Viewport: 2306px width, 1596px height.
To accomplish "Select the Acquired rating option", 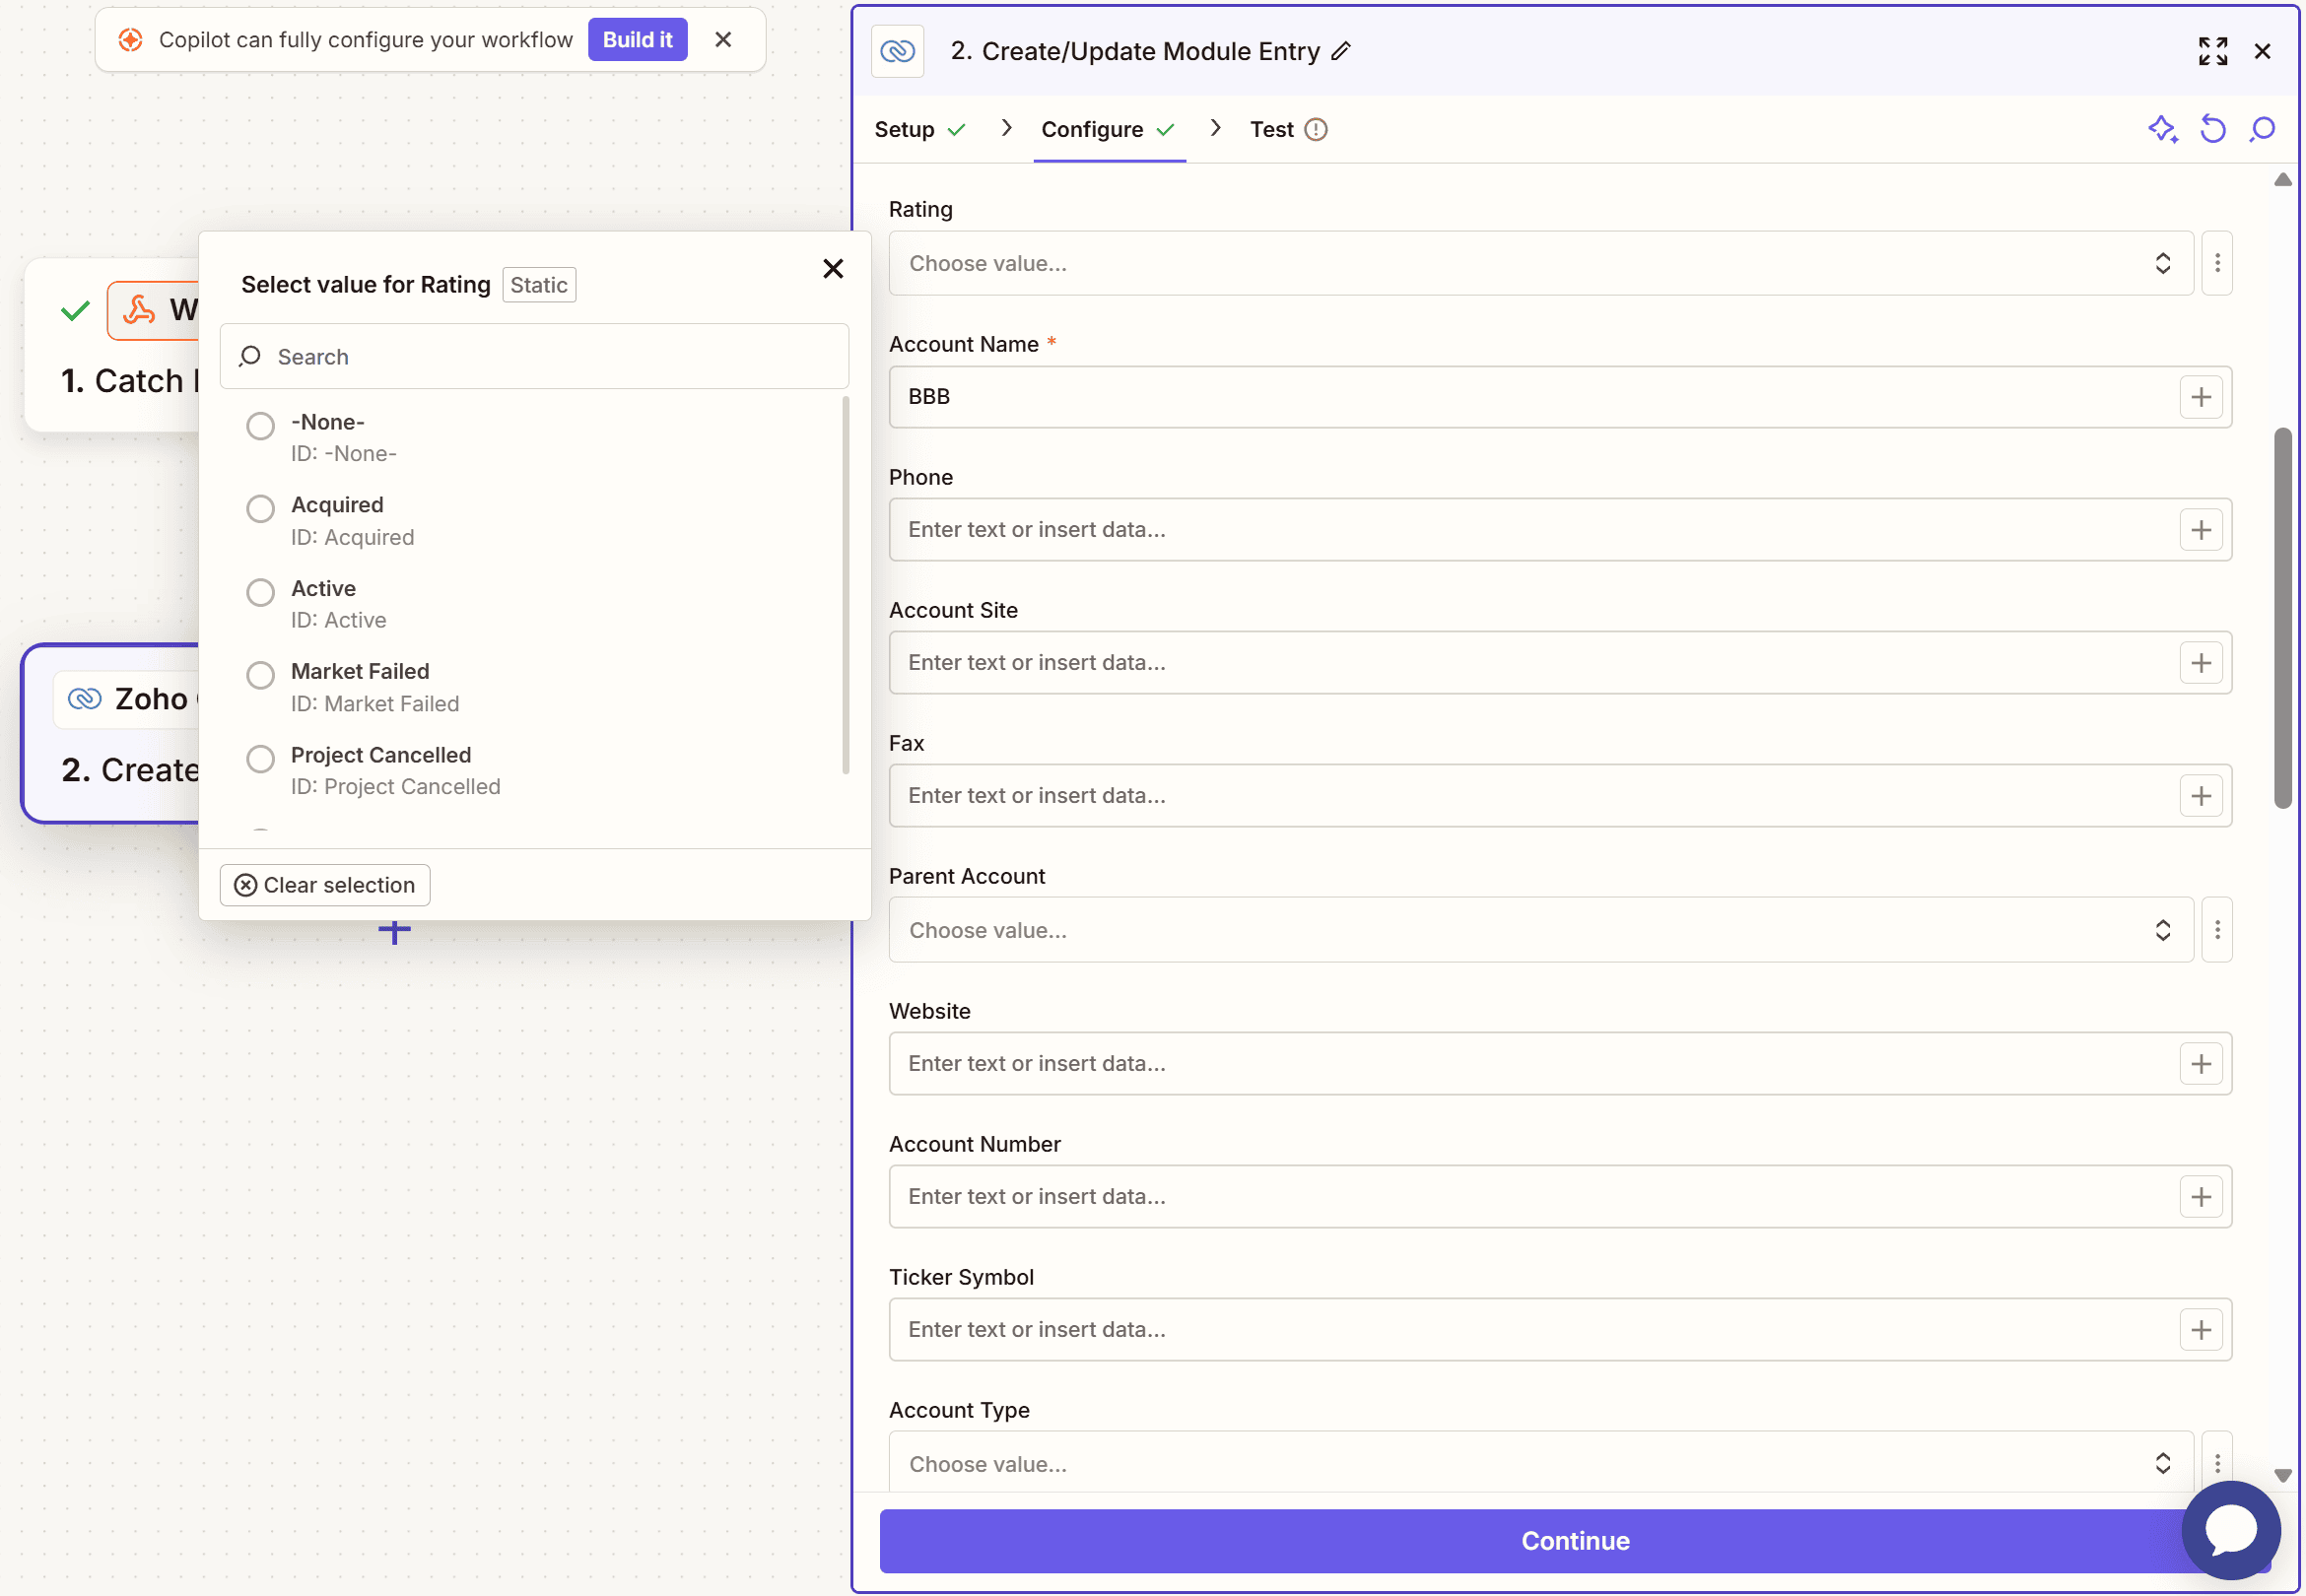I will (x=260, y=509).
